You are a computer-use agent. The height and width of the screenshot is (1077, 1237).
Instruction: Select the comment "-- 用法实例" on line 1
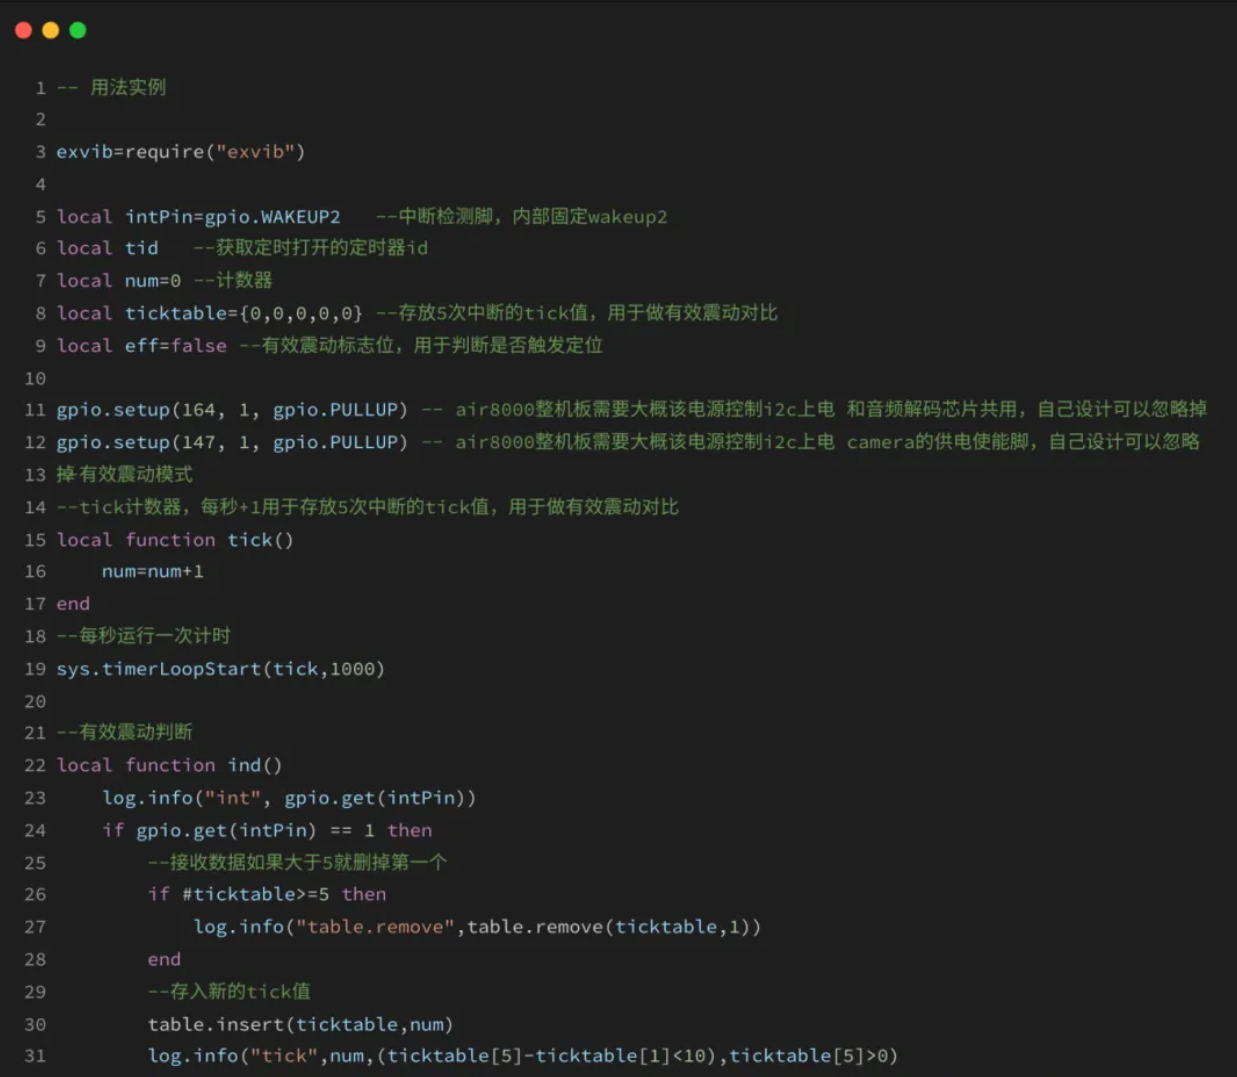point(112,88)
